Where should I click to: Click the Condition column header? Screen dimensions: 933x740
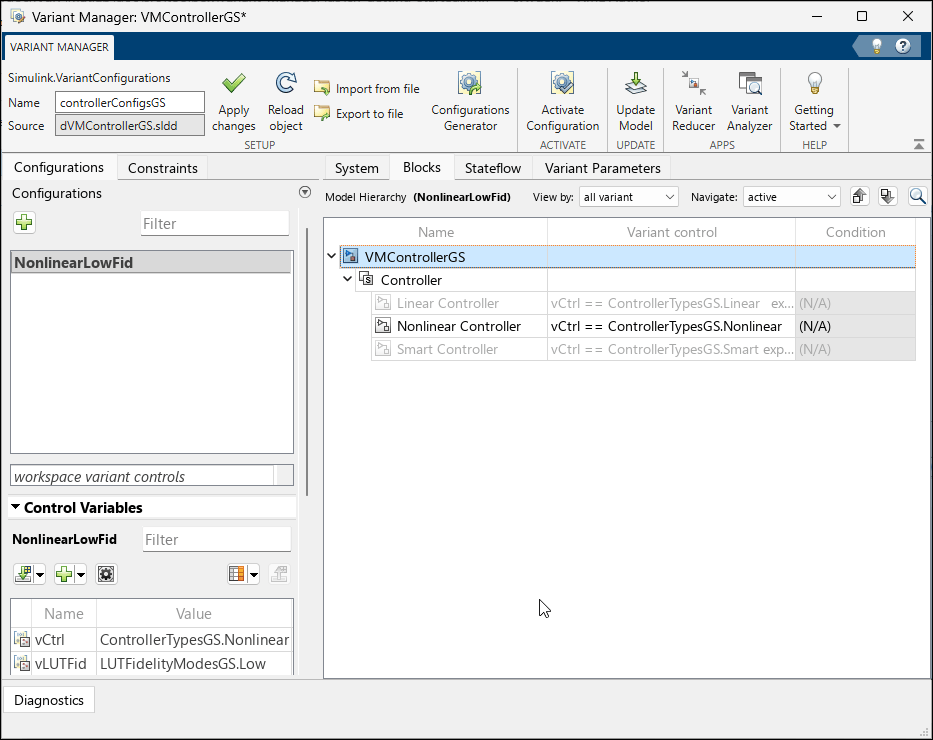(855, 232)
